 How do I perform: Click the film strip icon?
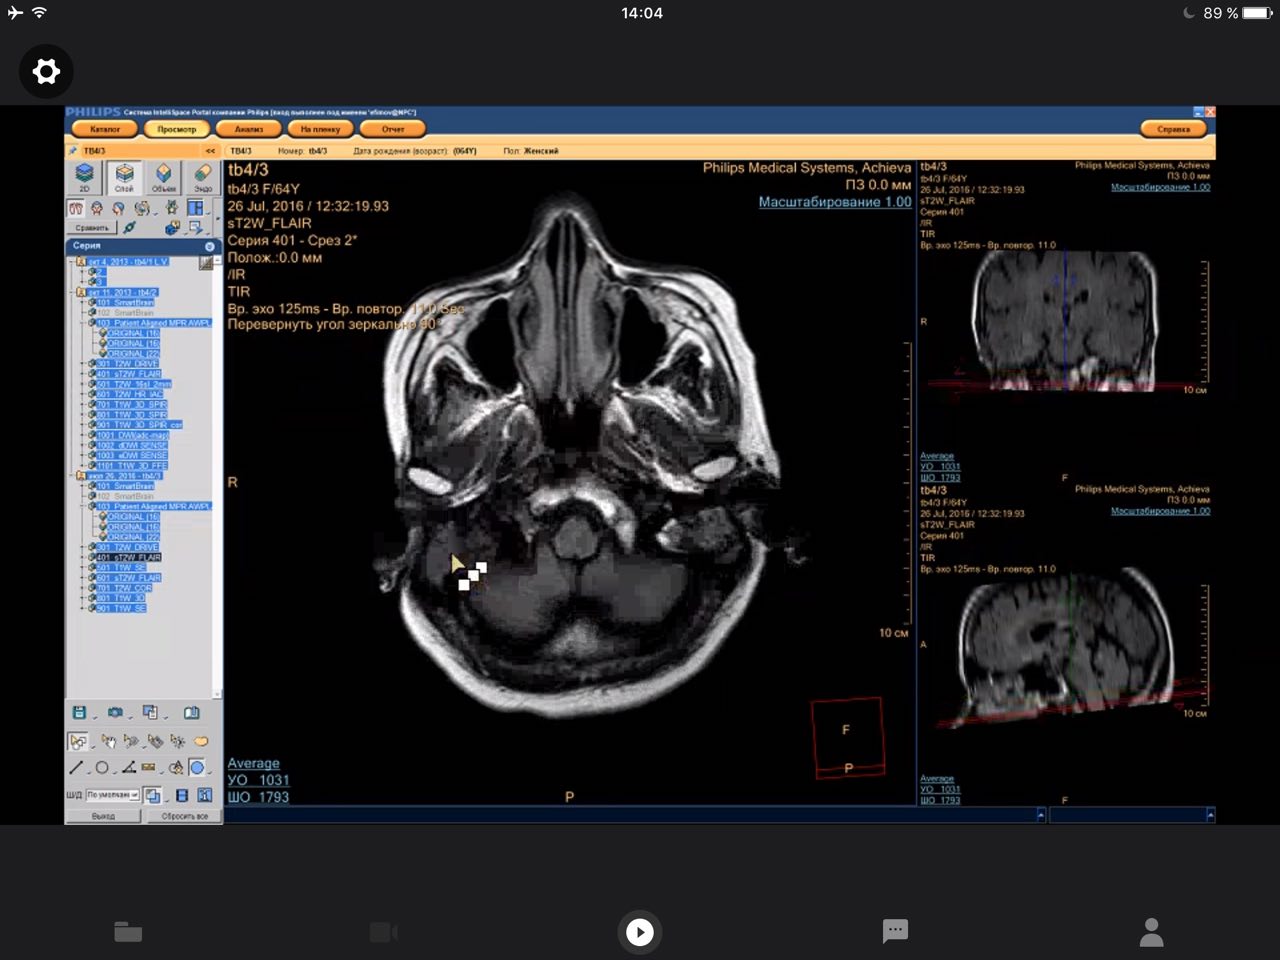pyautogui.click(x=182, y=795)
